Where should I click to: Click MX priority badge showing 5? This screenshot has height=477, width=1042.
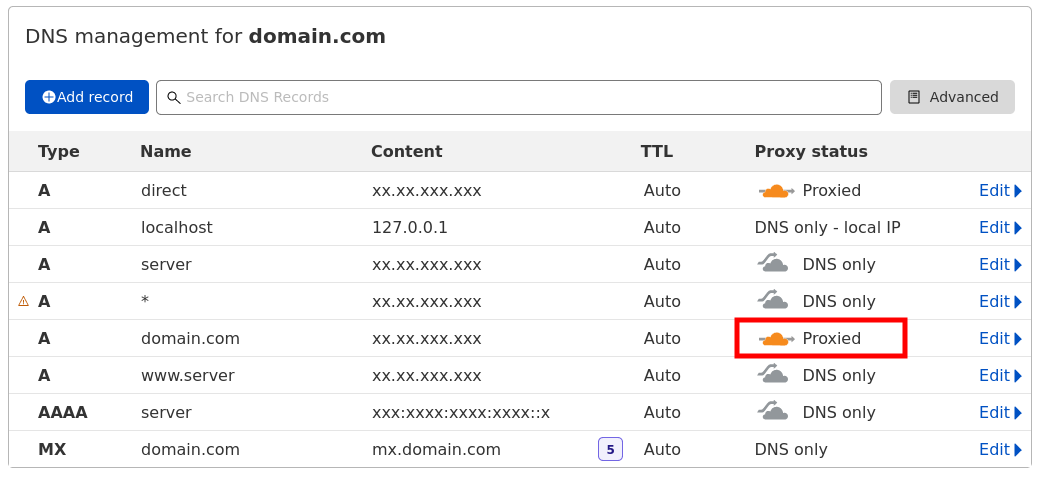pos(610,449)
